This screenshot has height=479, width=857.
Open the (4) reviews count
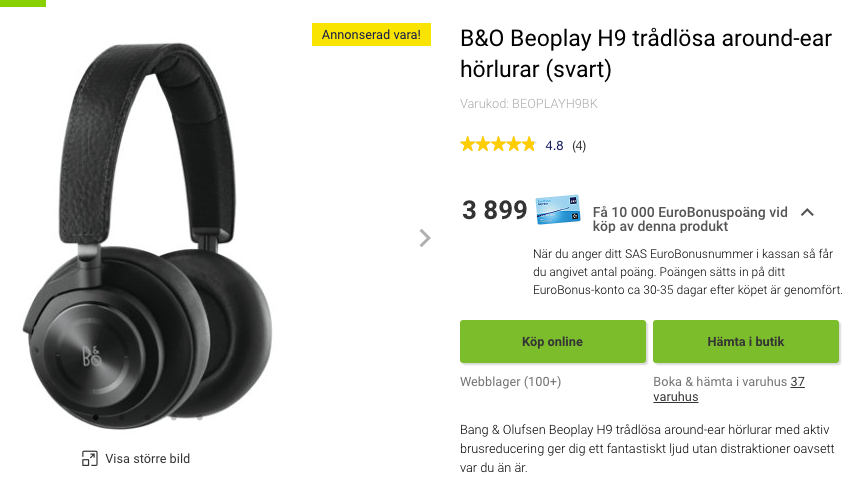(x=579, y=146)
